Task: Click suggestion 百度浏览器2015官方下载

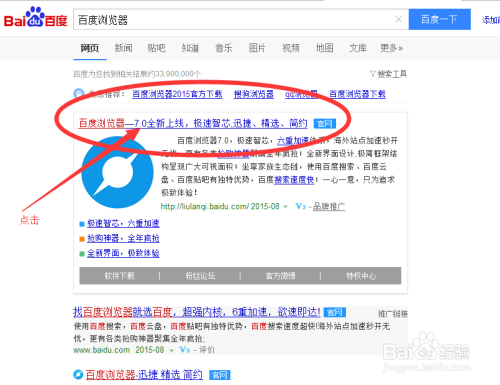Action: [177, 94]
